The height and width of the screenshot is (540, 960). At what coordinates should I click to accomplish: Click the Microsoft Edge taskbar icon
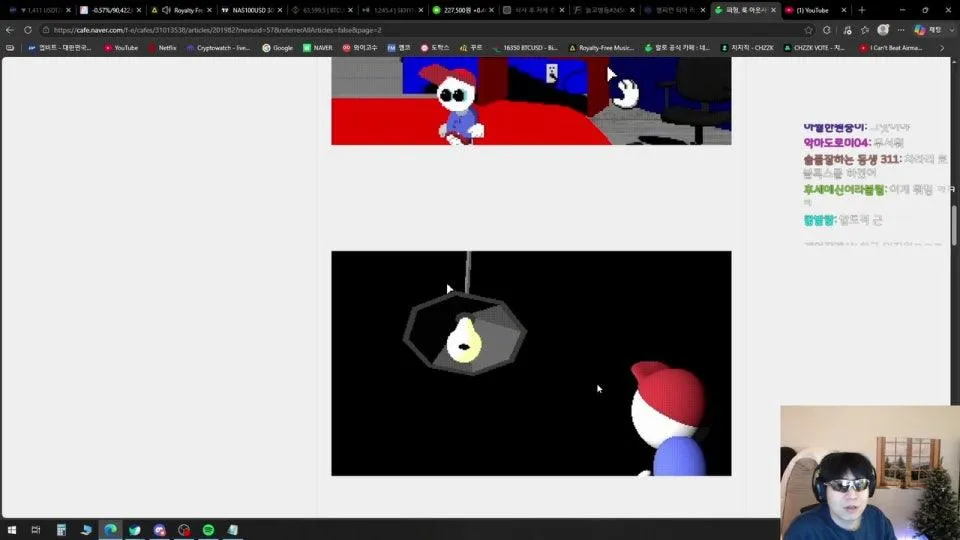[x=110, y=530]
